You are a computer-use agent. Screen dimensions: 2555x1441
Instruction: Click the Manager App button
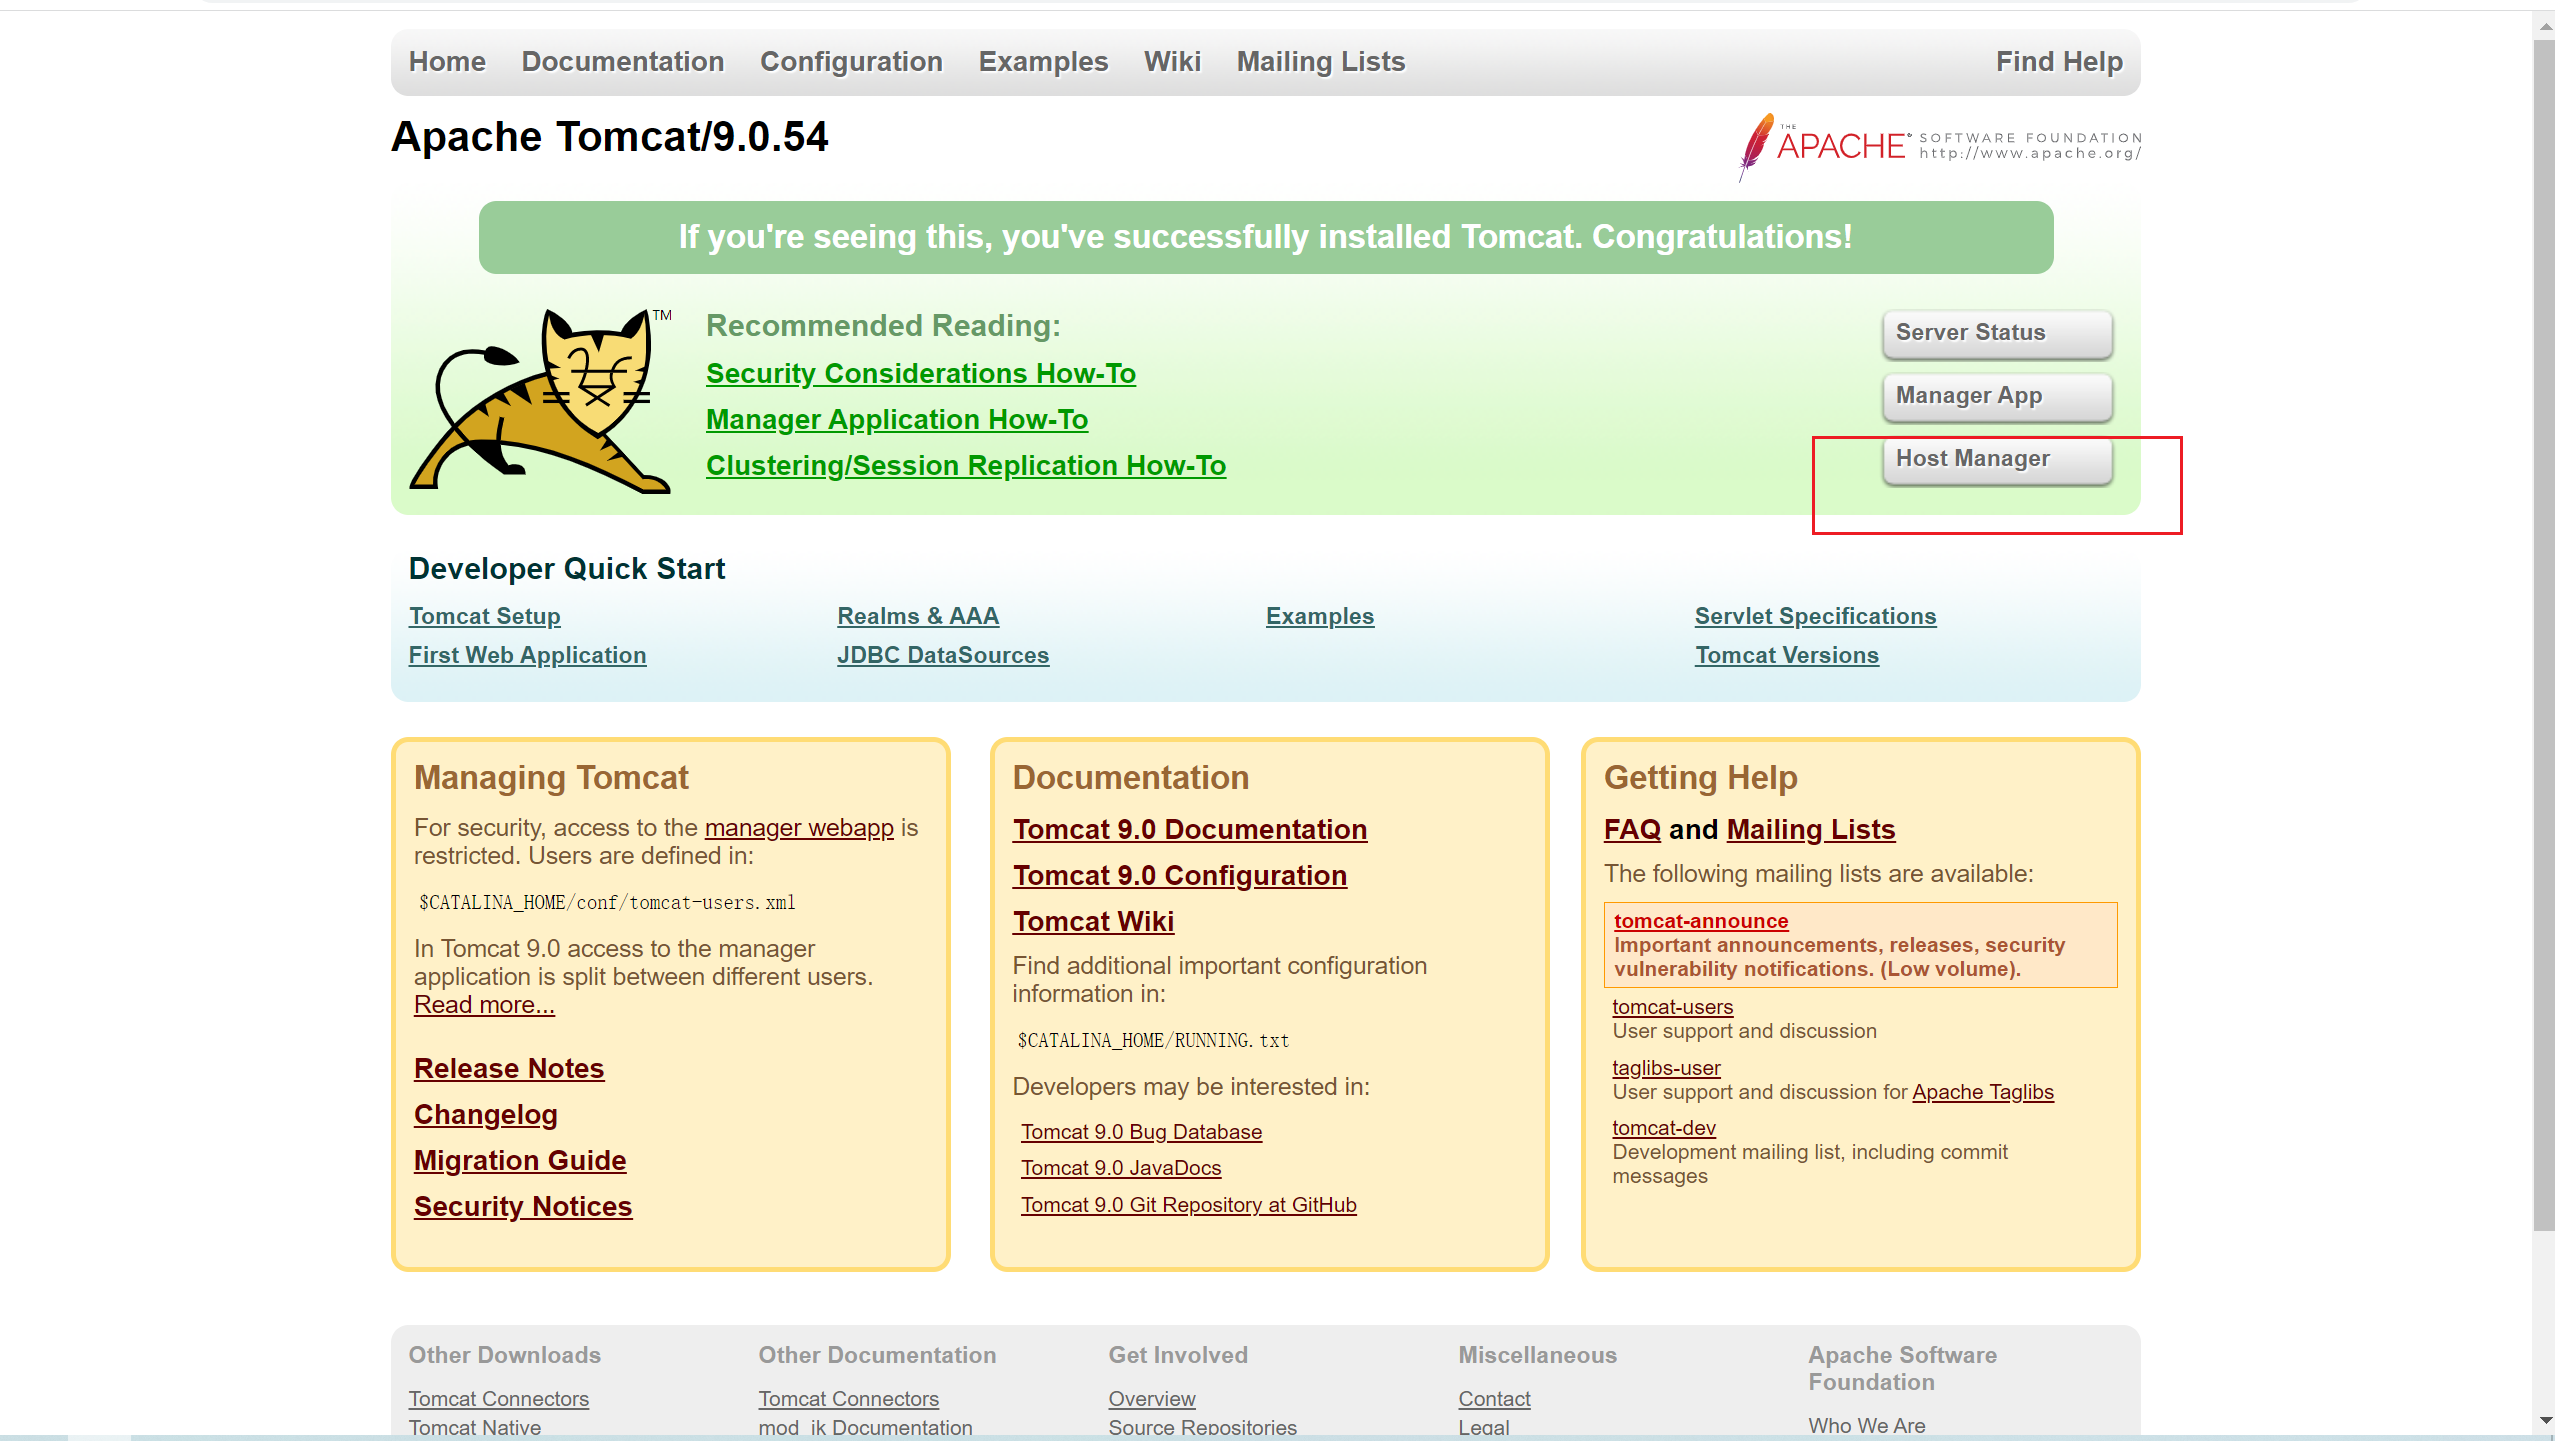click(x=1997, y=396)
